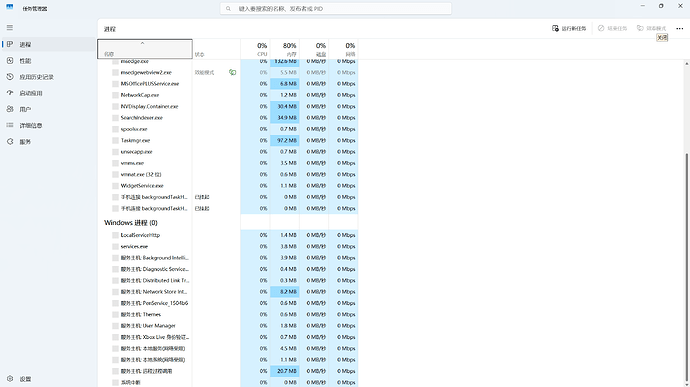Sort by the 网络 network column header
This screenshot has height=387, width=690.
point(343,49)
